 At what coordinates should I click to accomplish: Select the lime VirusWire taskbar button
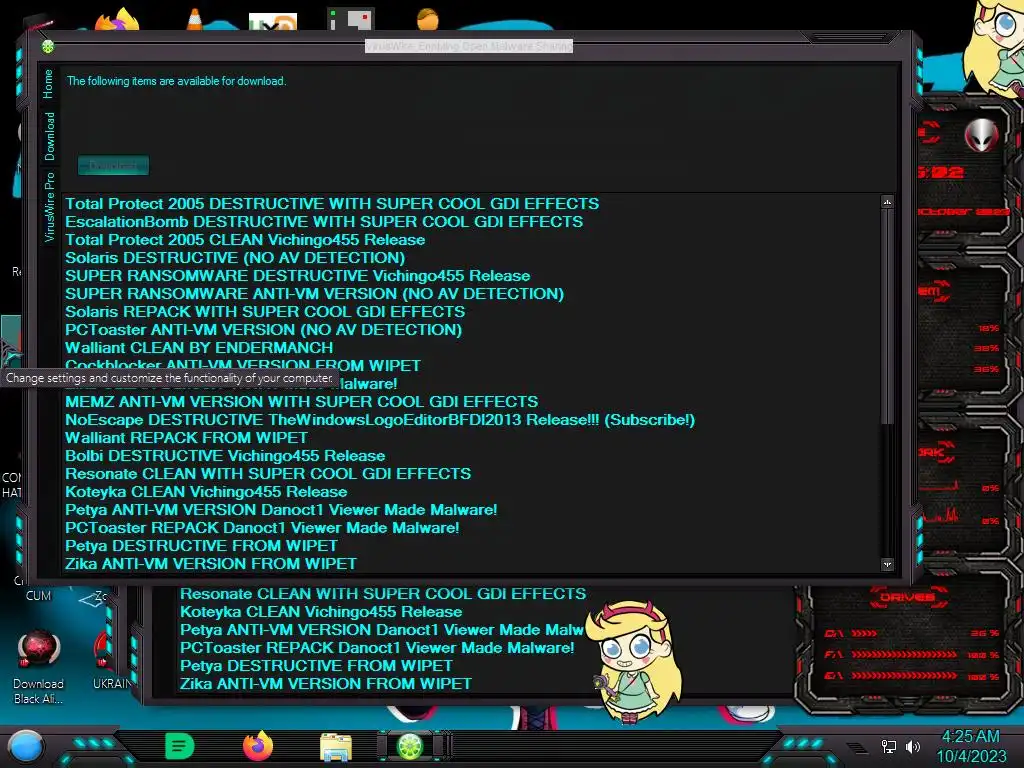[411, 746]
